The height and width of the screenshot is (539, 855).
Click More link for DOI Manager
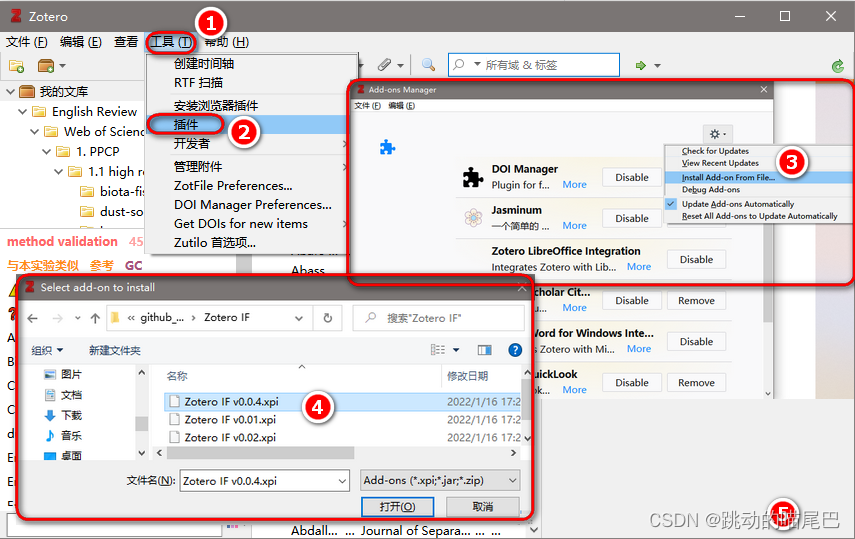click(575, 185)
